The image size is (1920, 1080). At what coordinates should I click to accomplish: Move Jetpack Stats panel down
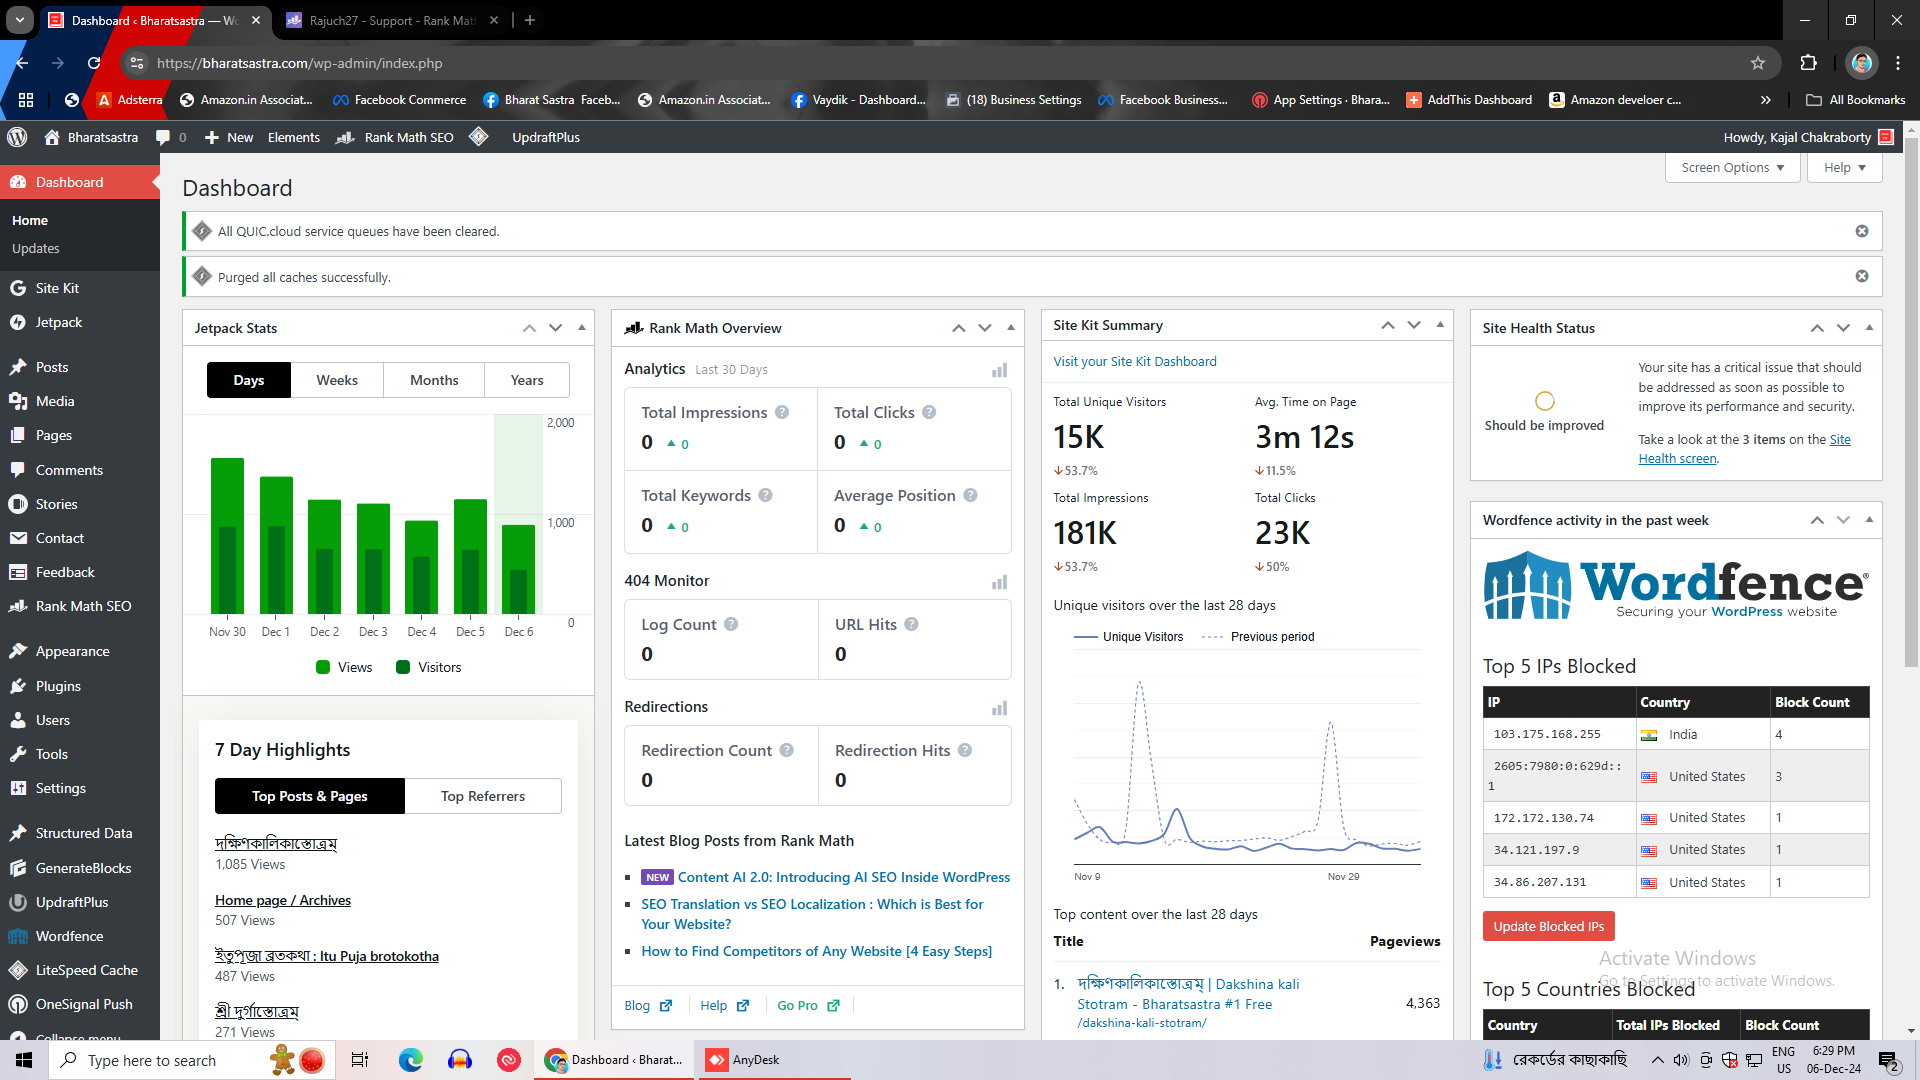point(555,328)
